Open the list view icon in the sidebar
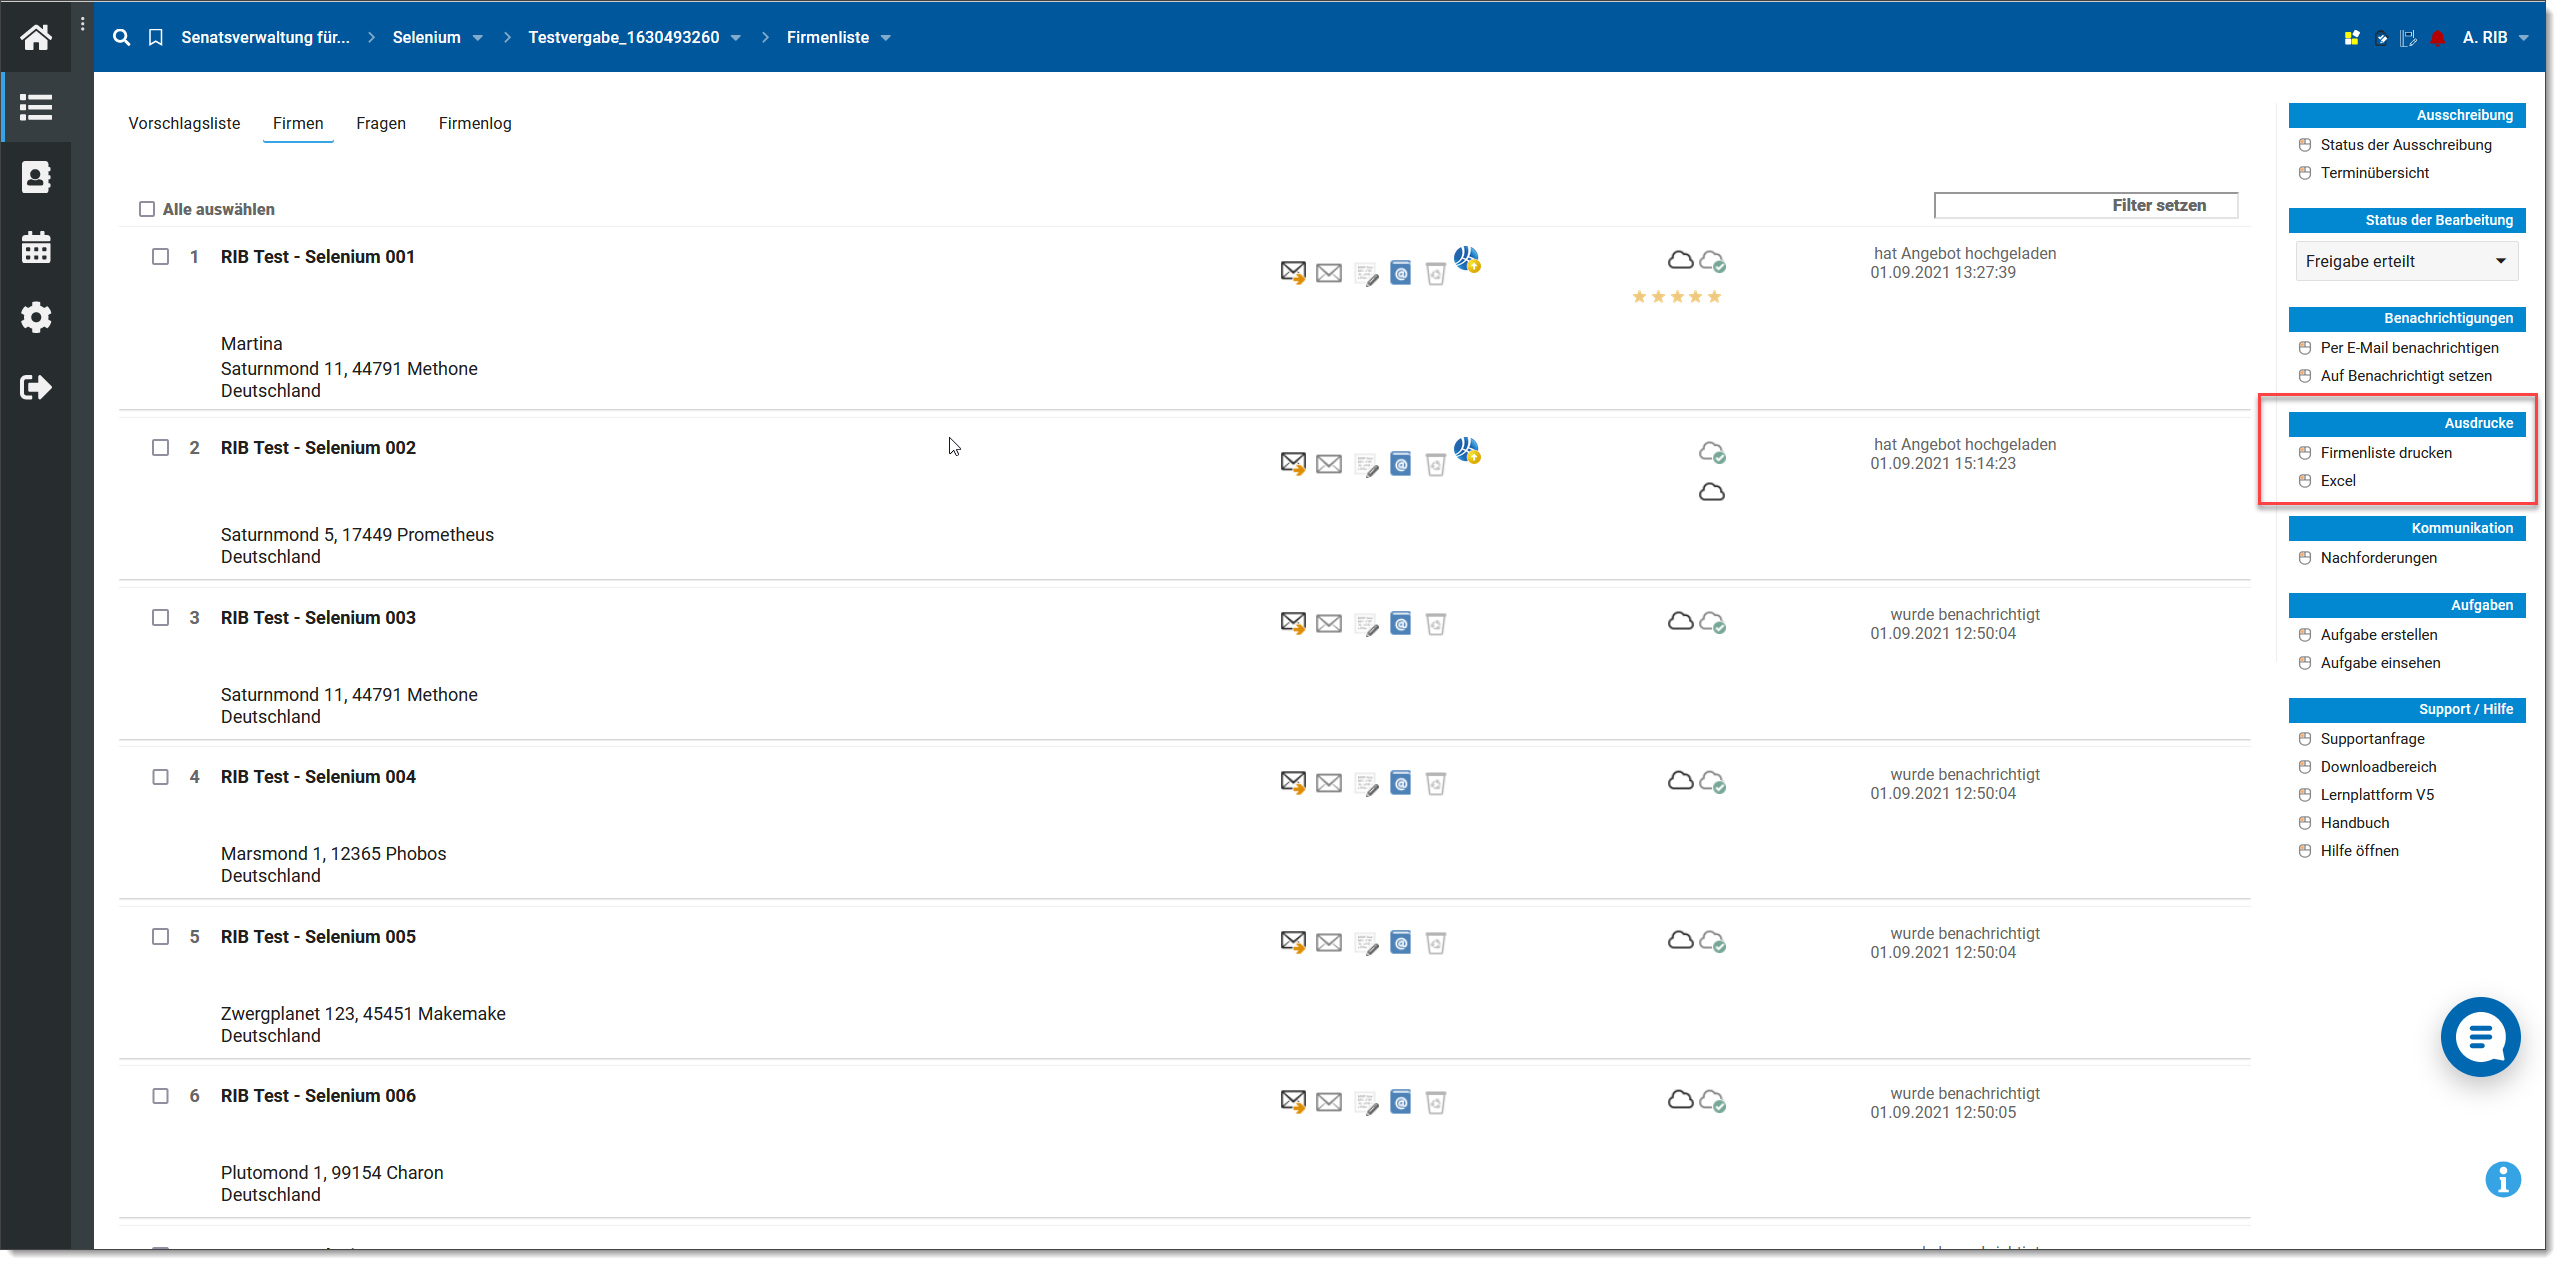Viewport: 2561px width, 1265px height. point(36,107)
